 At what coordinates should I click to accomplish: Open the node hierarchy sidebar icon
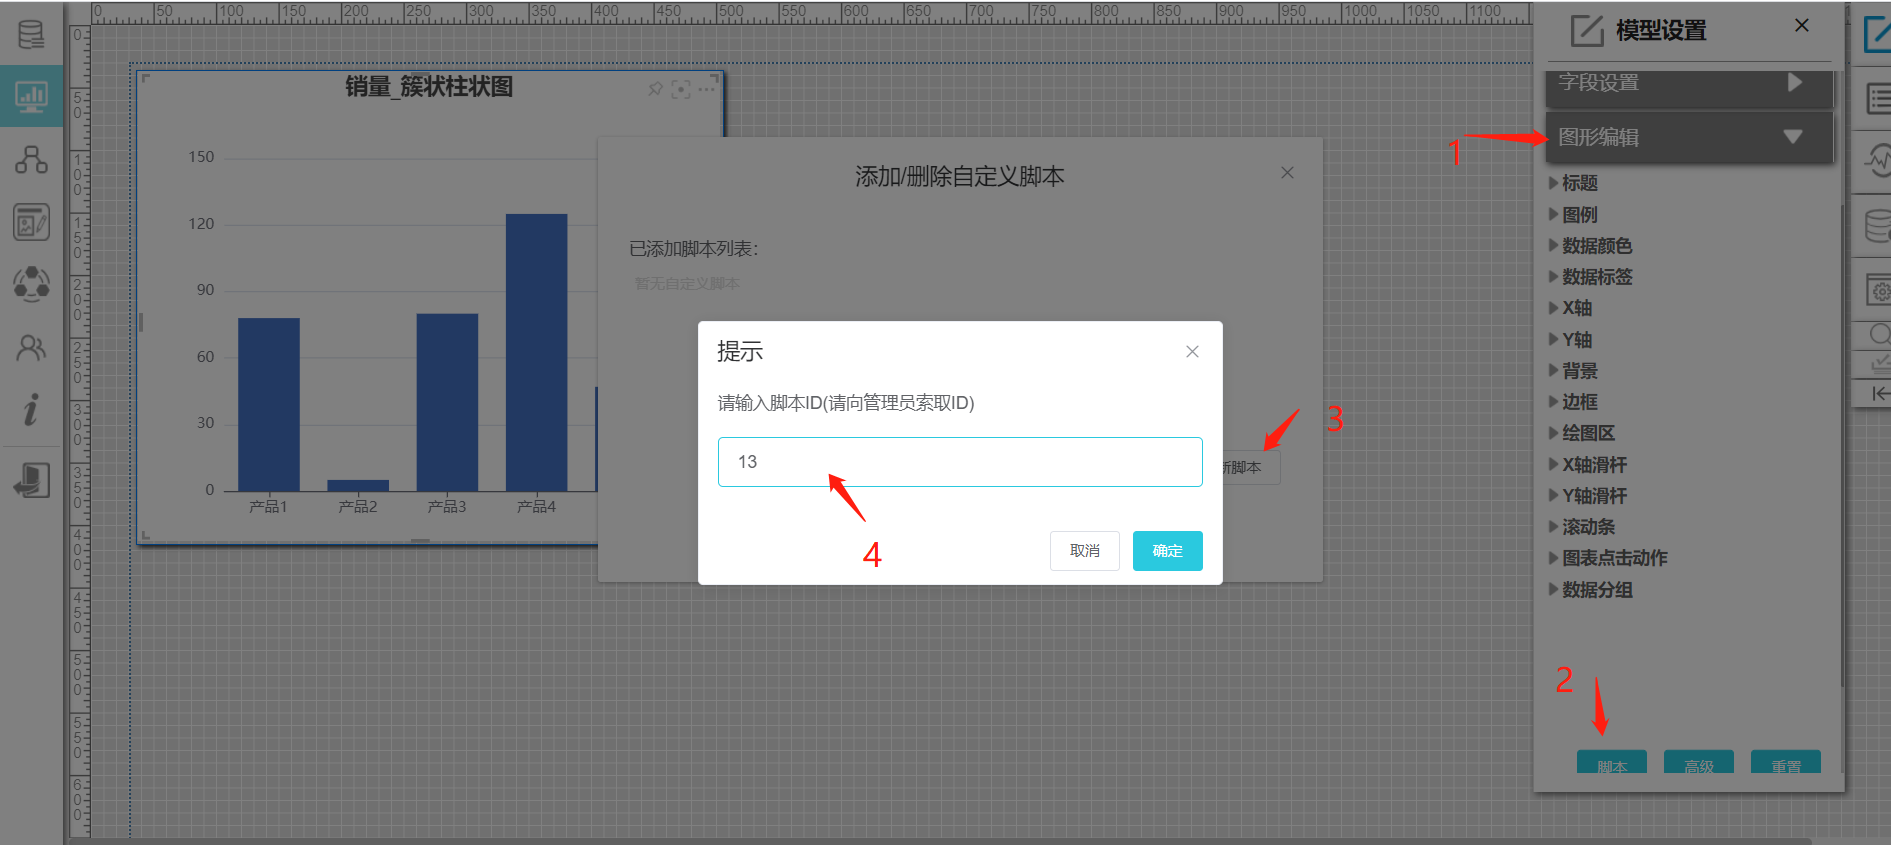(x=31, y=160)
